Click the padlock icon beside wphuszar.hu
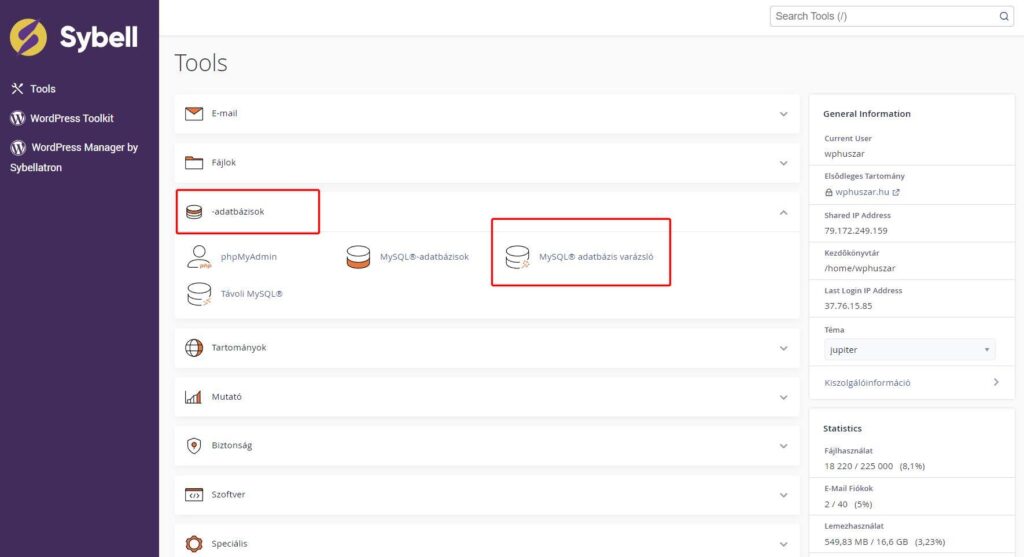1024x557 pixels. 828,193
